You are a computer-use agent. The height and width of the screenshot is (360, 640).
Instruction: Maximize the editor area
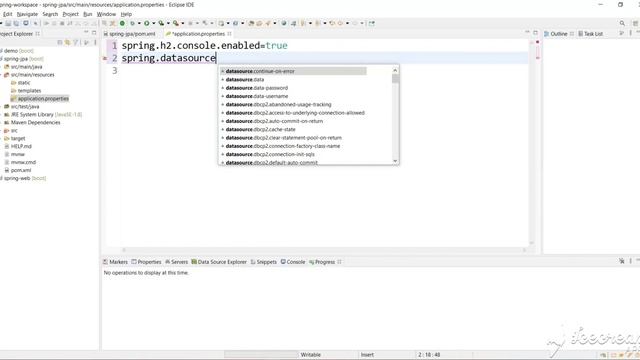click(536, 33)
